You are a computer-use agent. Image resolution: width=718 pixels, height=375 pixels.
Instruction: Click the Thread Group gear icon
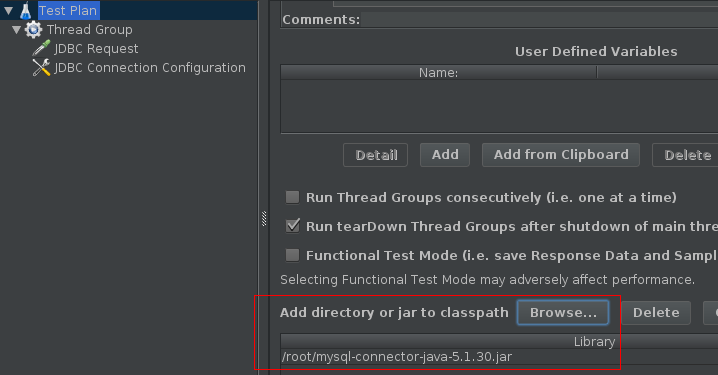coord(33,30)
